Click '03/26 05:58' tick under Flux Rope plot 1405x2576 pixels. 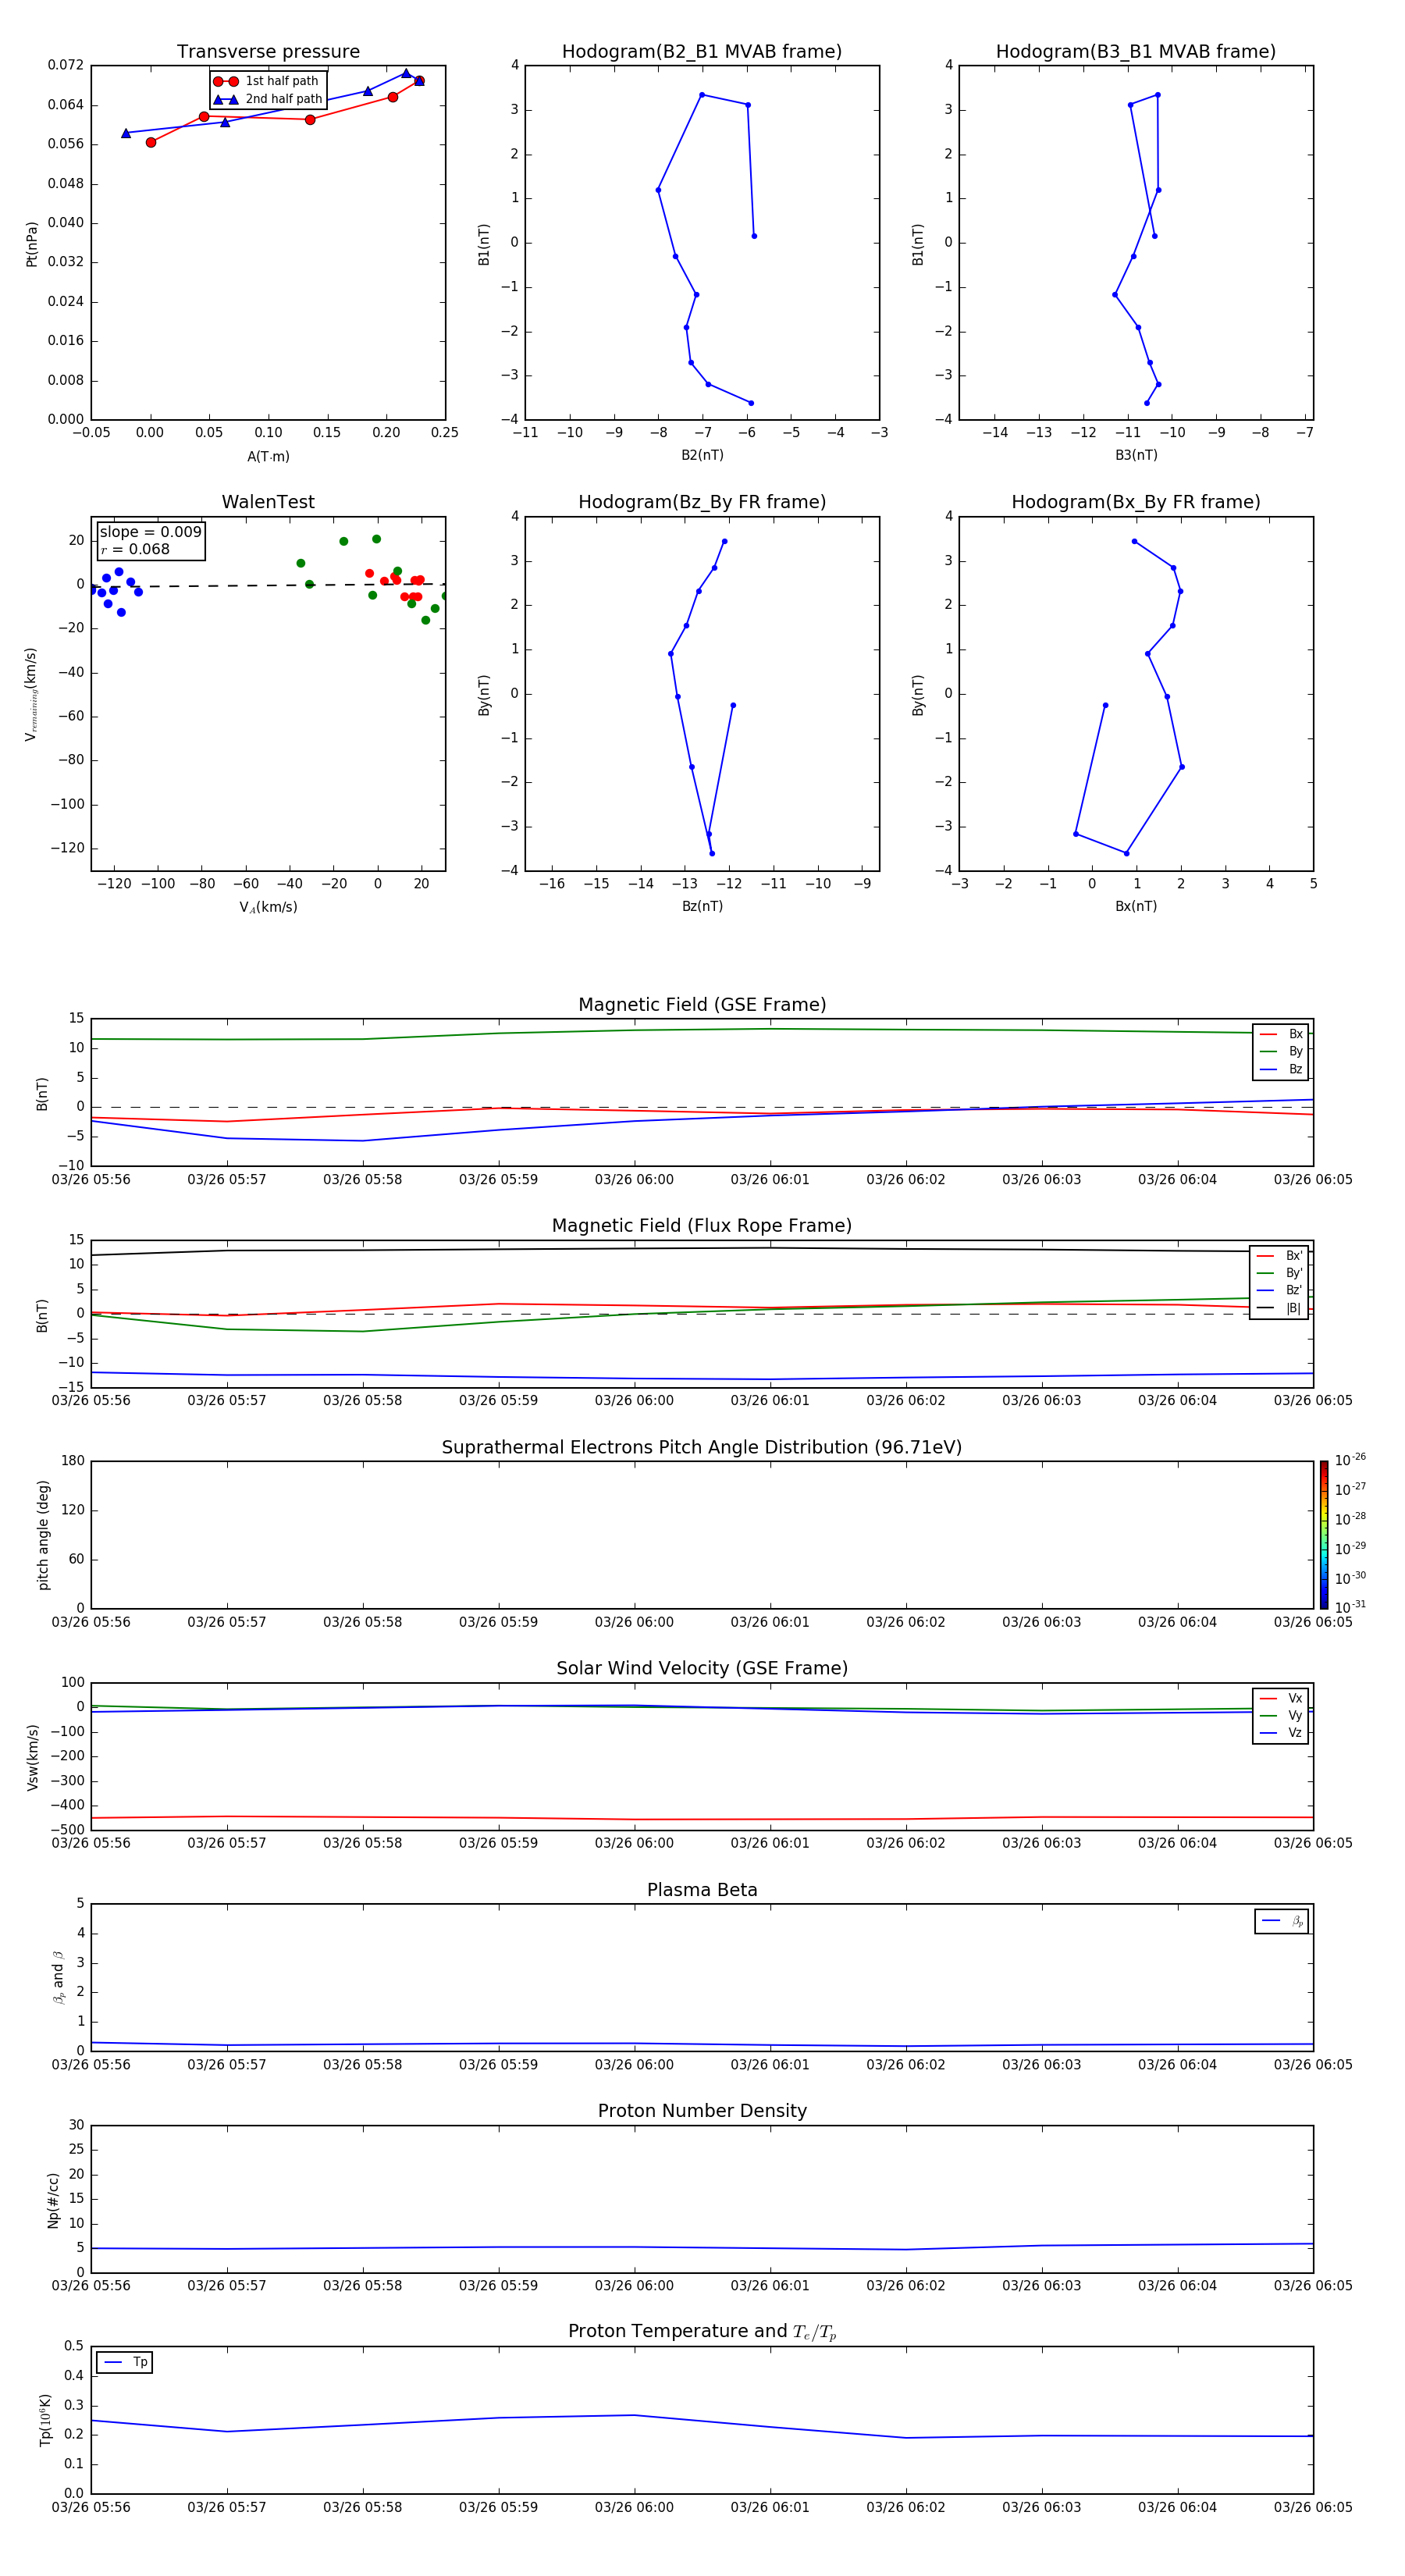click(x=362, y=1401)
